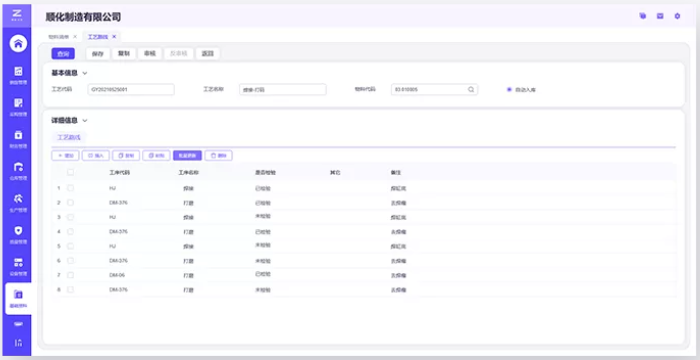
Task: Switch to the first inactive page tab
Action: tap(59, 37)
